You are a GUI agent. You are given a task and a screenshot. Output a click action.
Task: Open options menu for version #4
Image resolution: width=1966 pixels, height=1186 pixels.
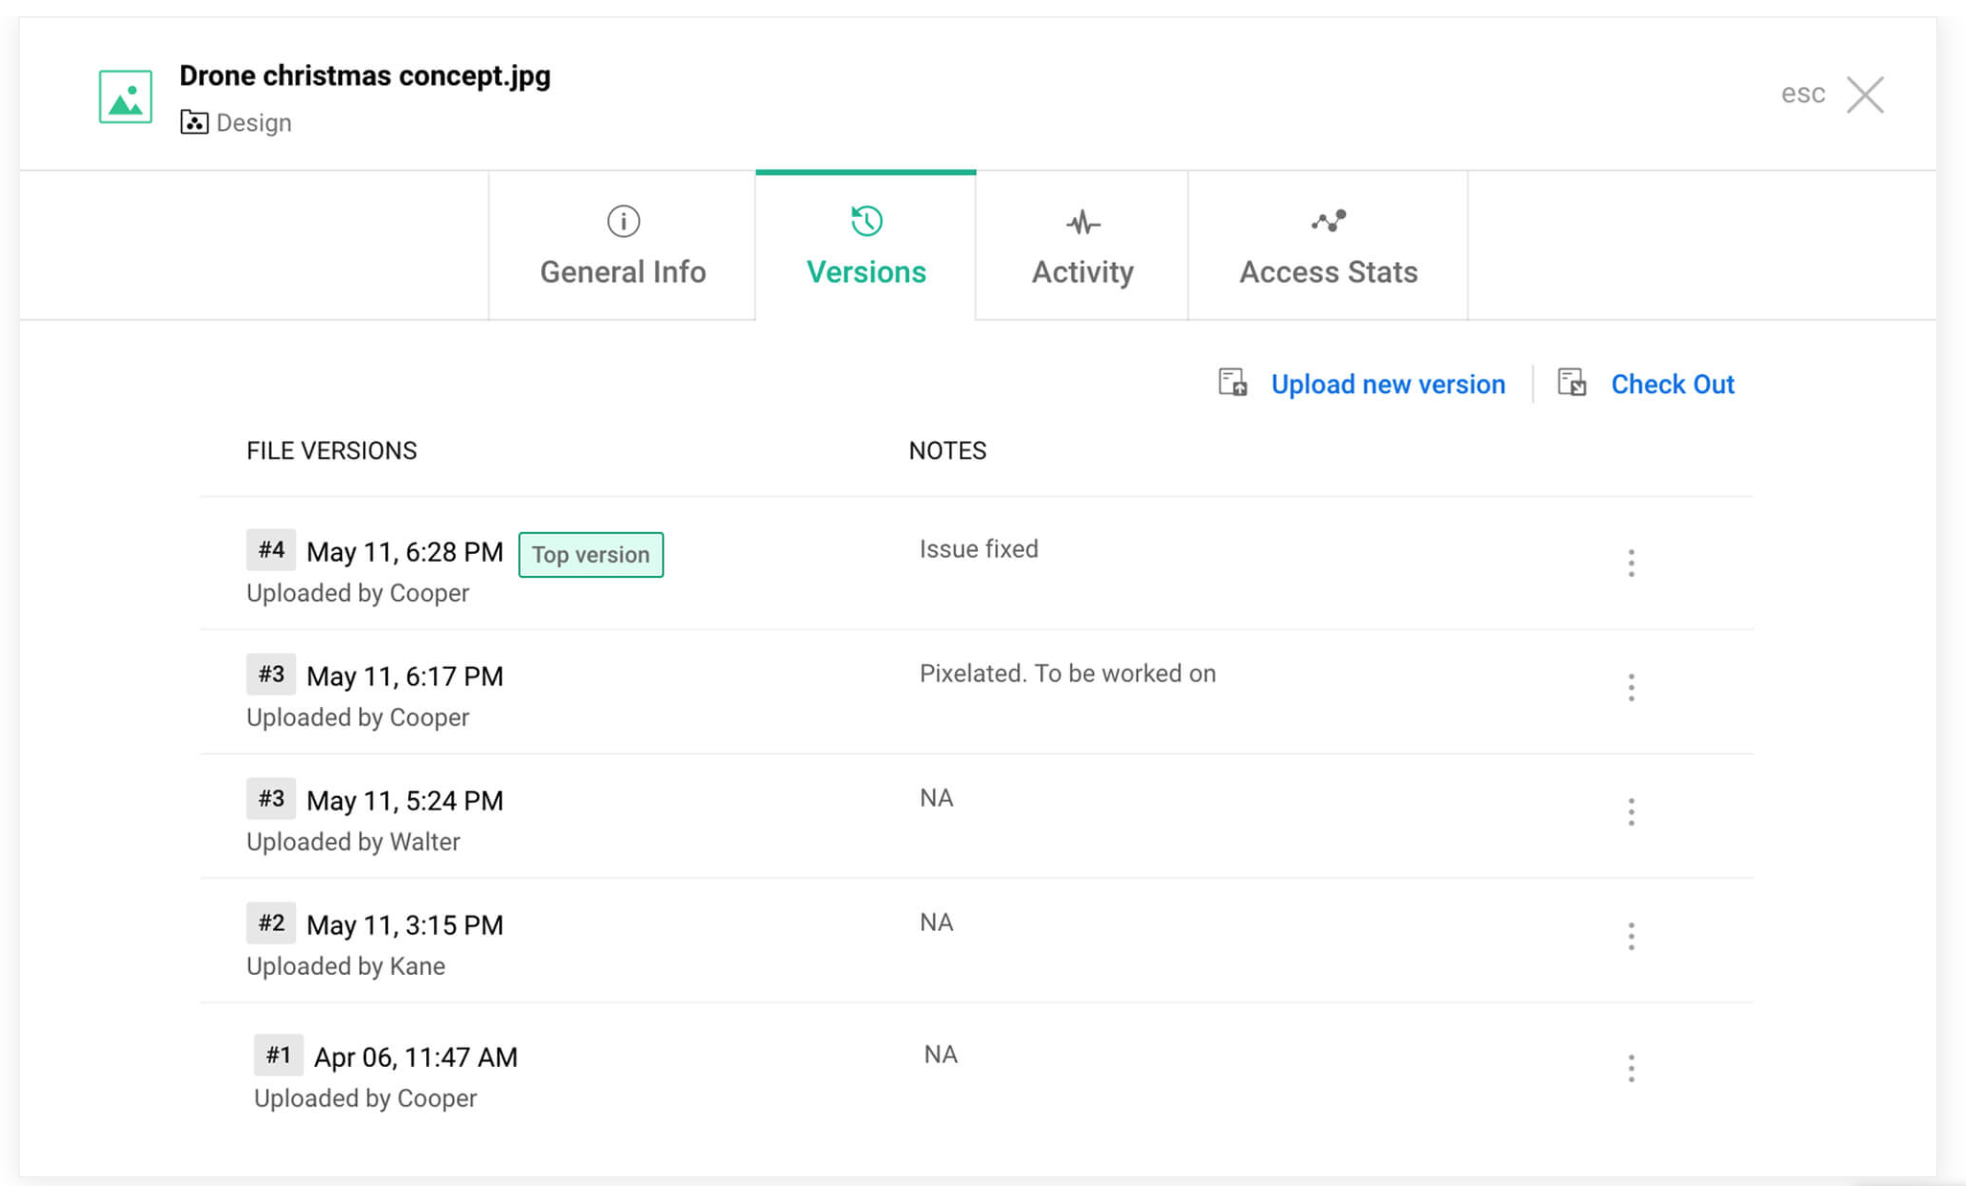pos(1631,563)
